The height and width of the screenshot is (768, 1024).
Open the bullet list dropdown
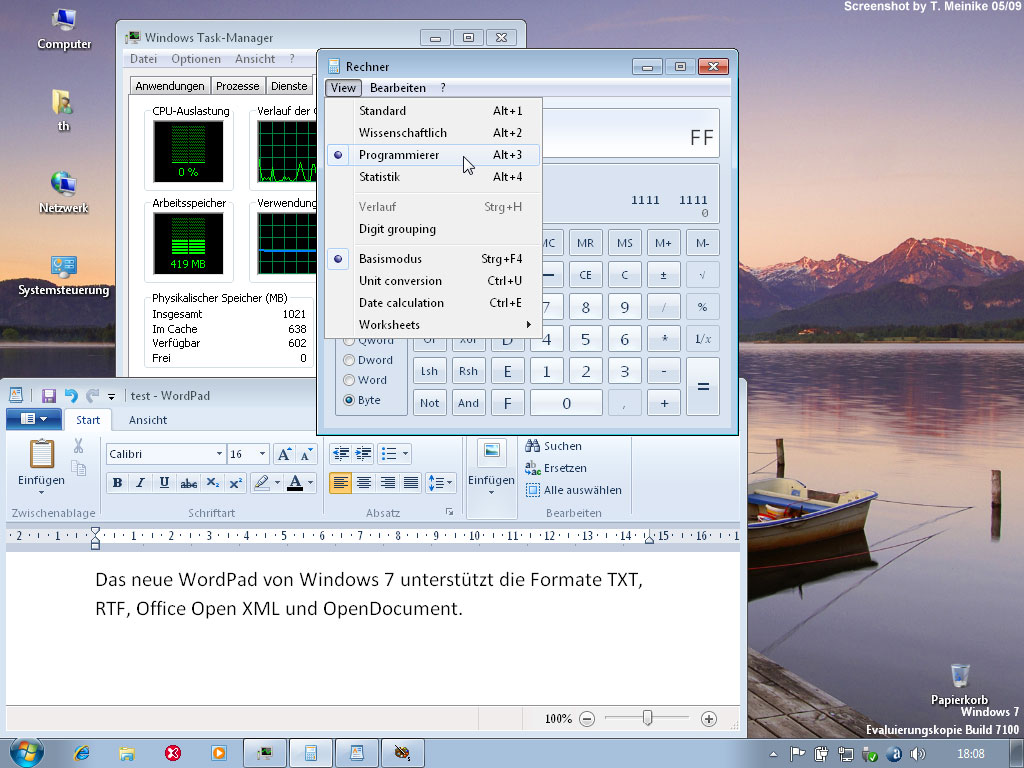(406, 453)
